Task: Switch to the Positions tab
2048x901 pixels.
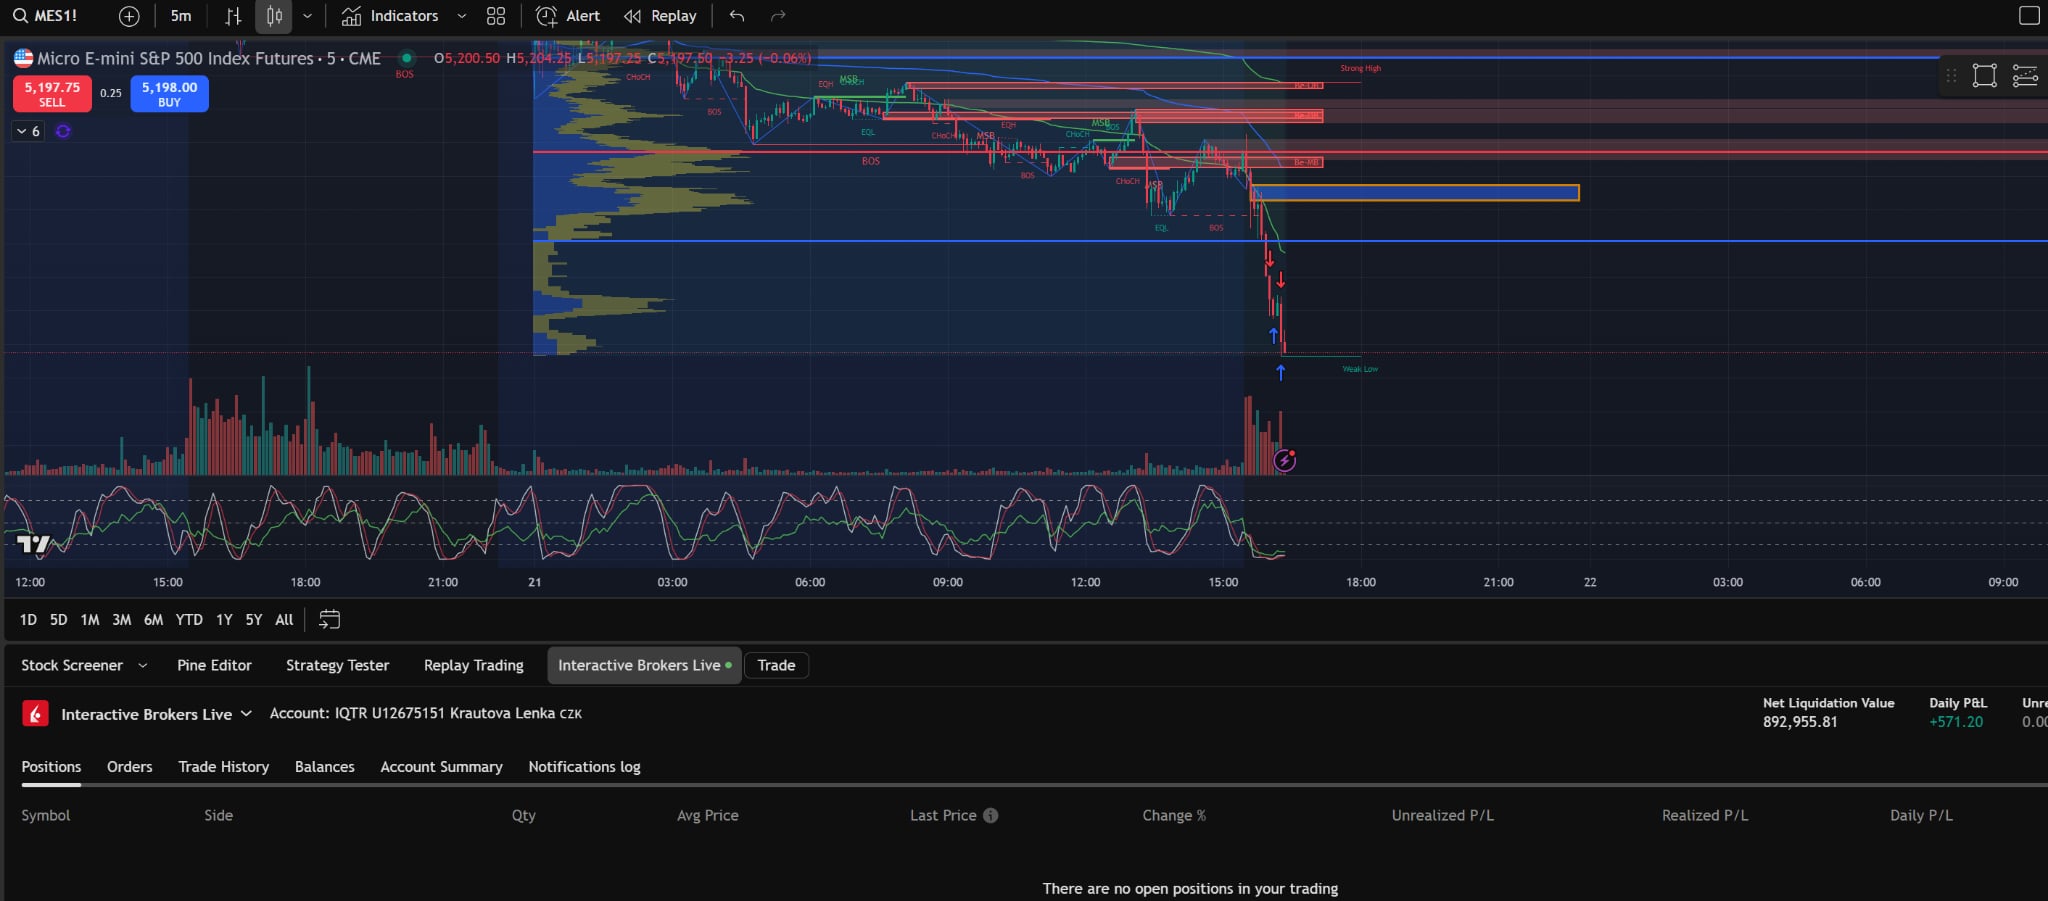Action: click(51, 767)
